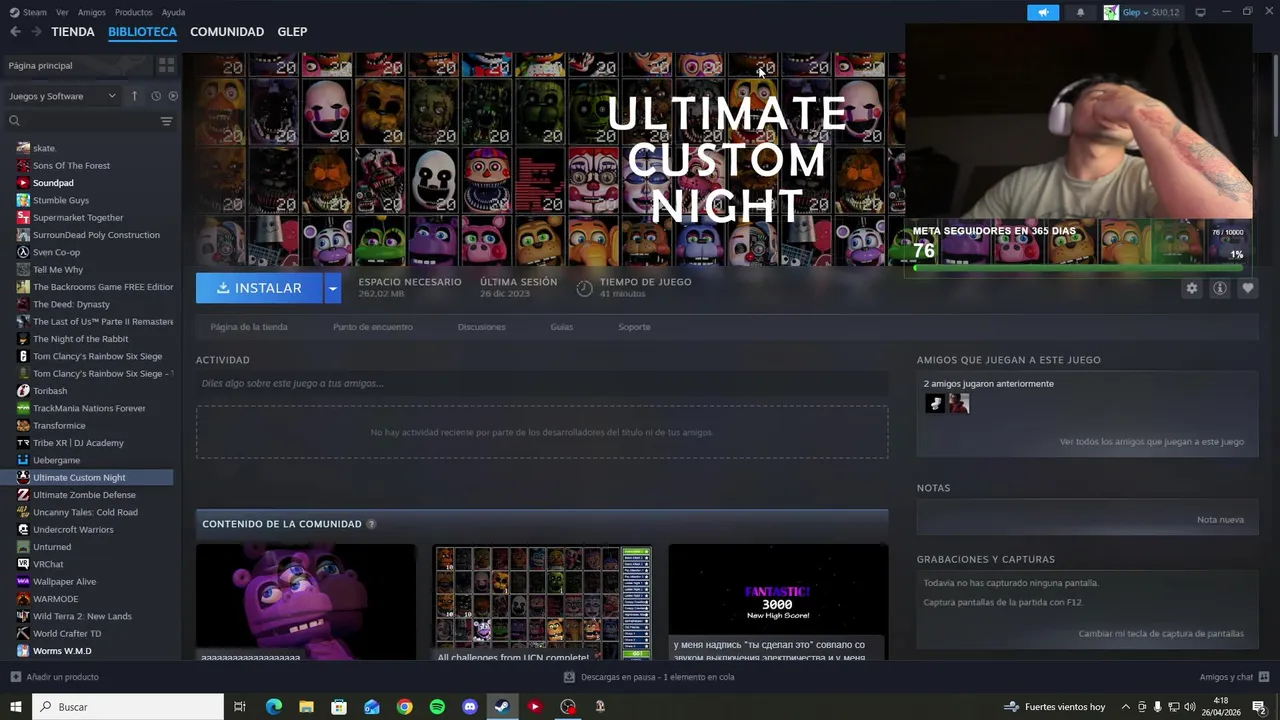Open Big Picture mode monitor icon
Screen dimensions: 1280x720
(1200, 12)
